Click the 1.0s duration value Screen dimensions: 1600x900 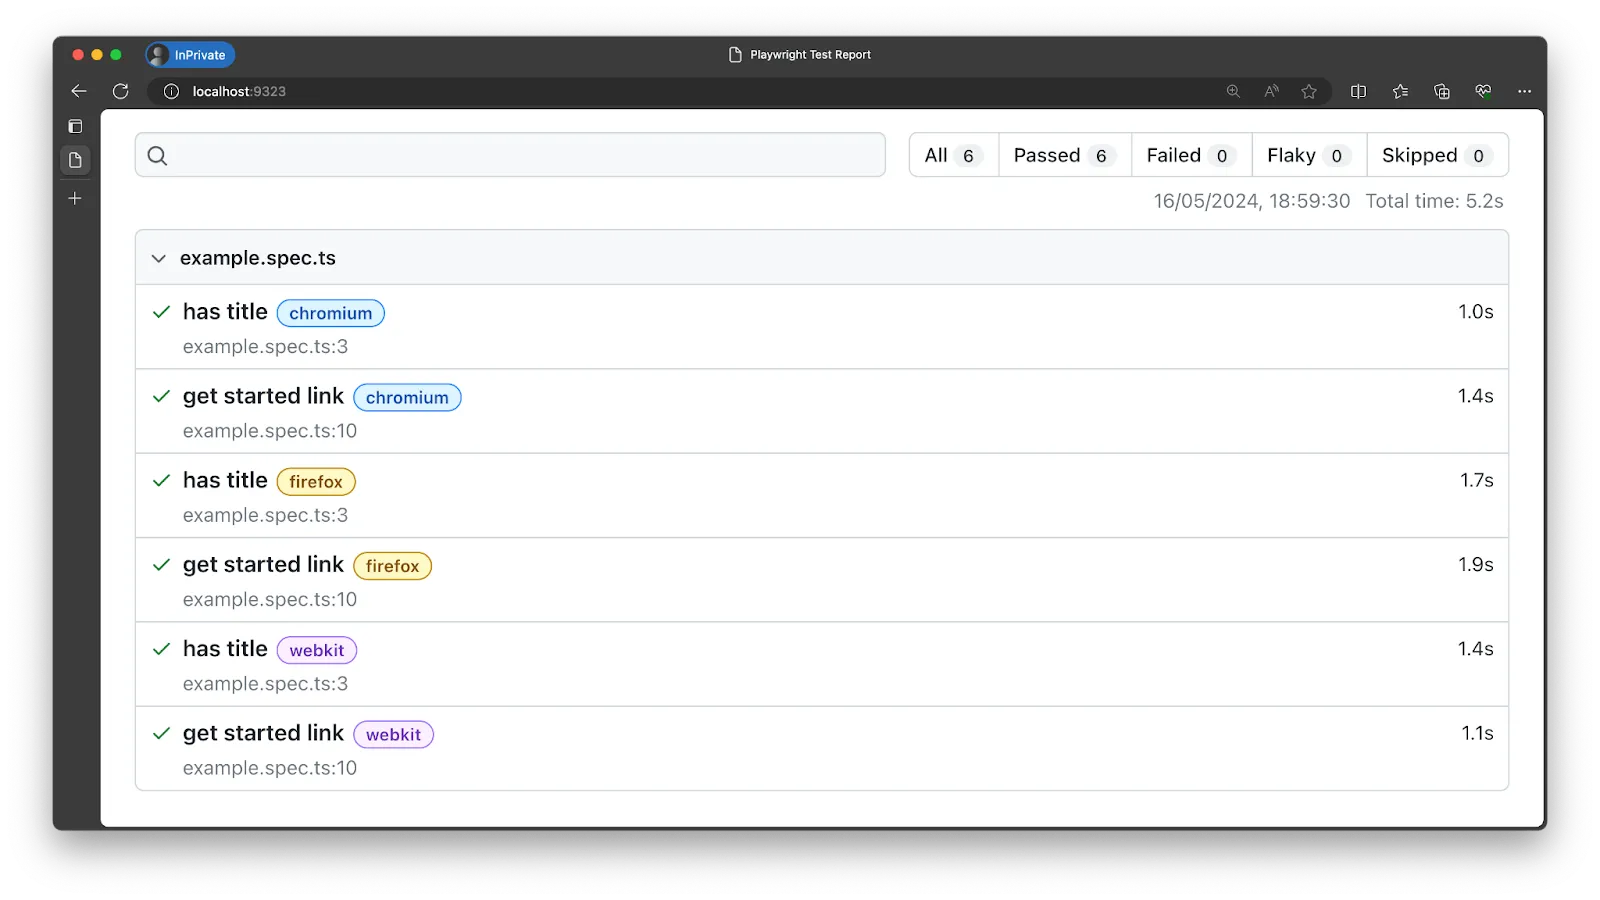click(x=1475, y=312)
